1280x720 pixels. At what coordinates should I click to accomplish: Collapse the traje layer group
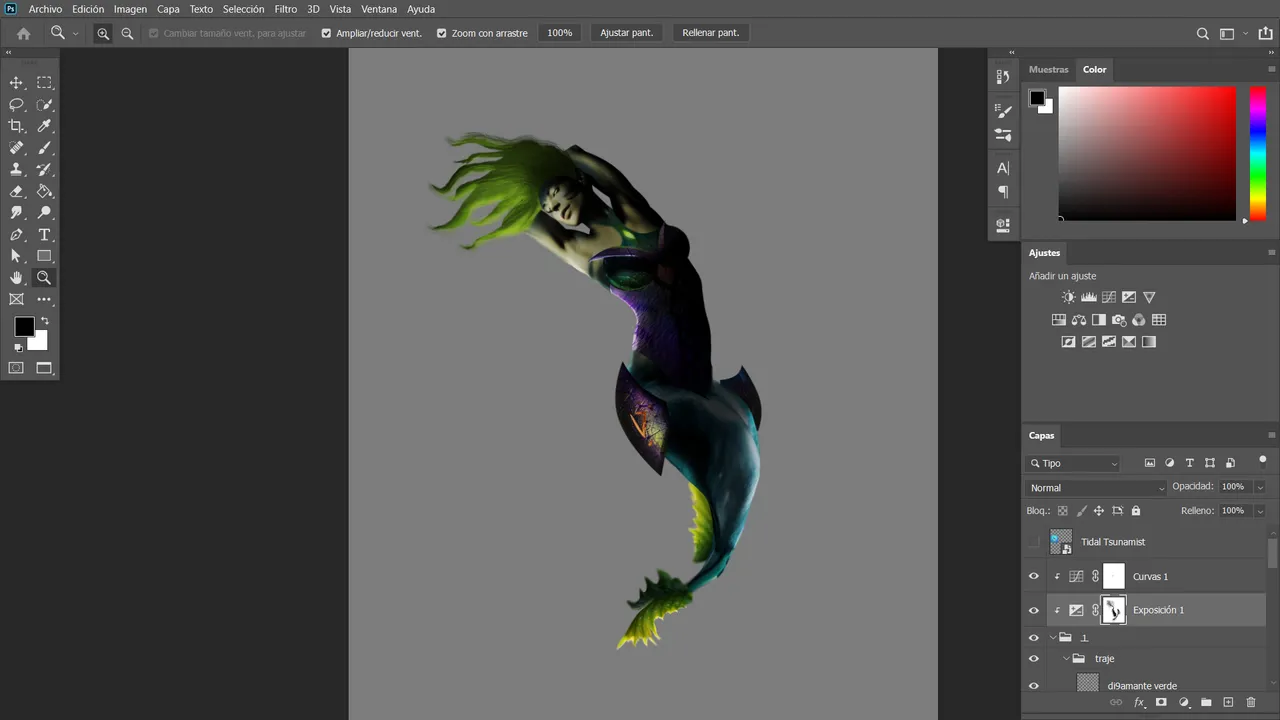[x=1066, y=658]
